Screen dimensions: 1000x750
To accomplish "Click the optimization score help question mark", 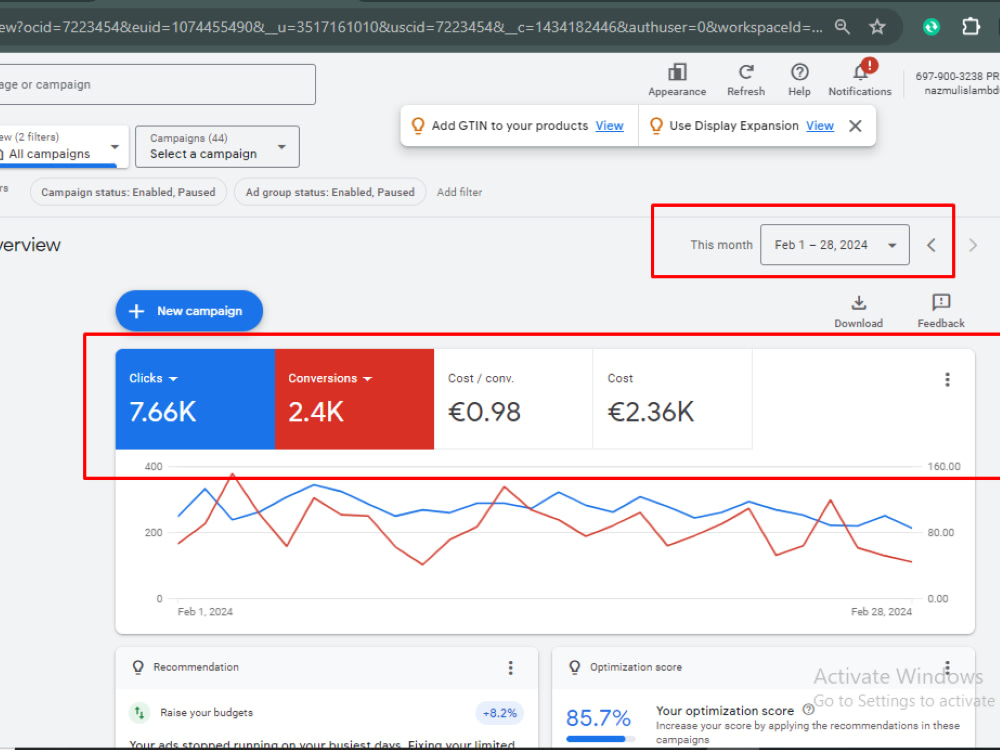I will point(808,709).
